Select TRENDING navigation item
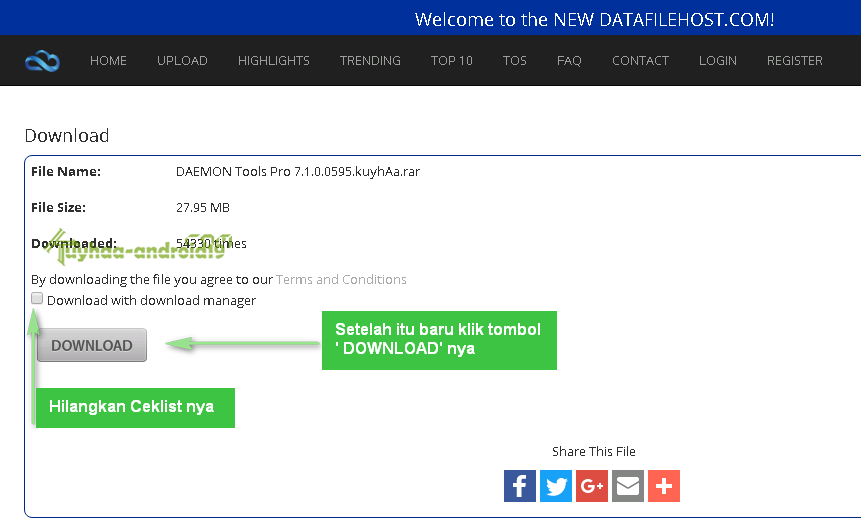Image resolution: width=861 pixels, height=521 pixels. [370, 60]
